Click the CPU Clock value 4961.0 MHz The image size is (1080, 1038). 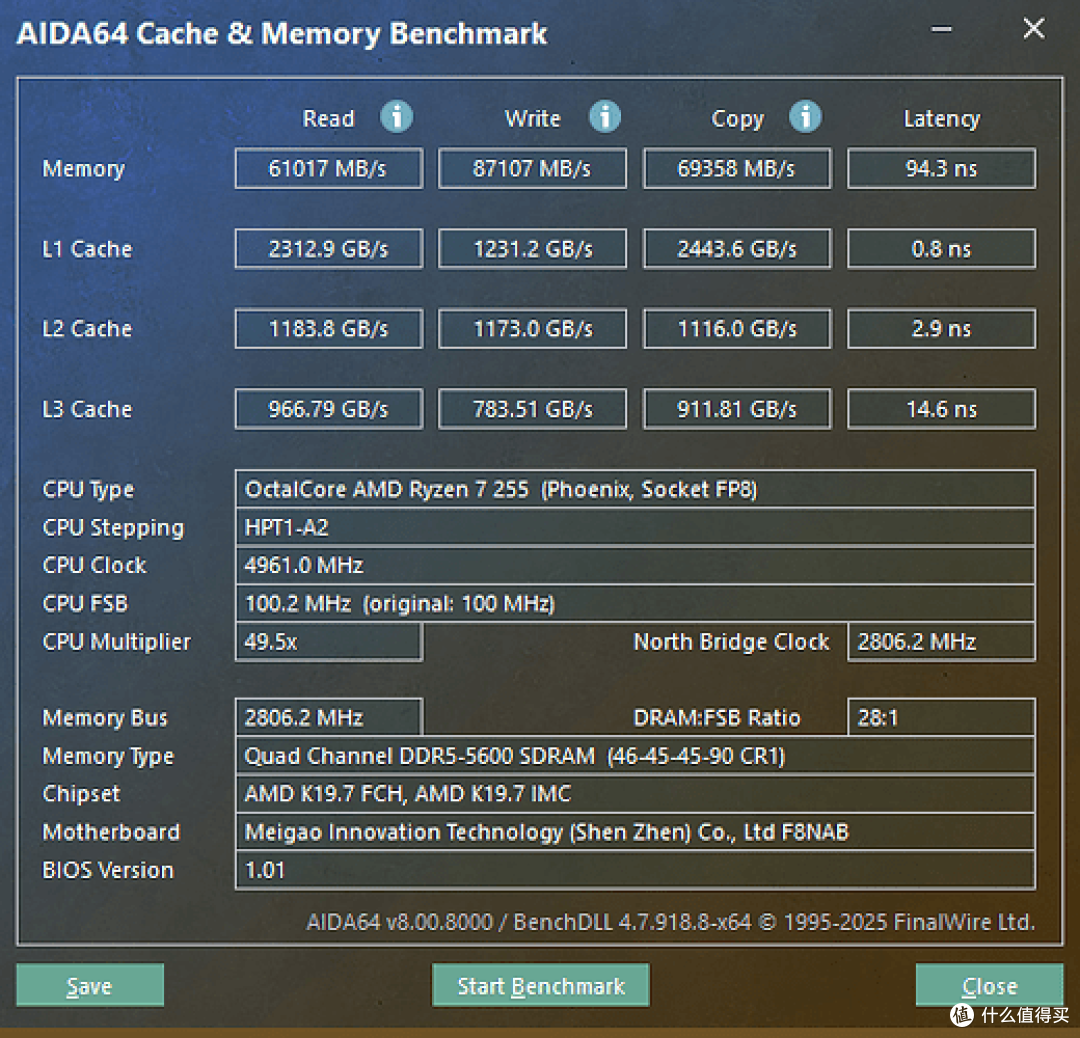tap(635, 565)
